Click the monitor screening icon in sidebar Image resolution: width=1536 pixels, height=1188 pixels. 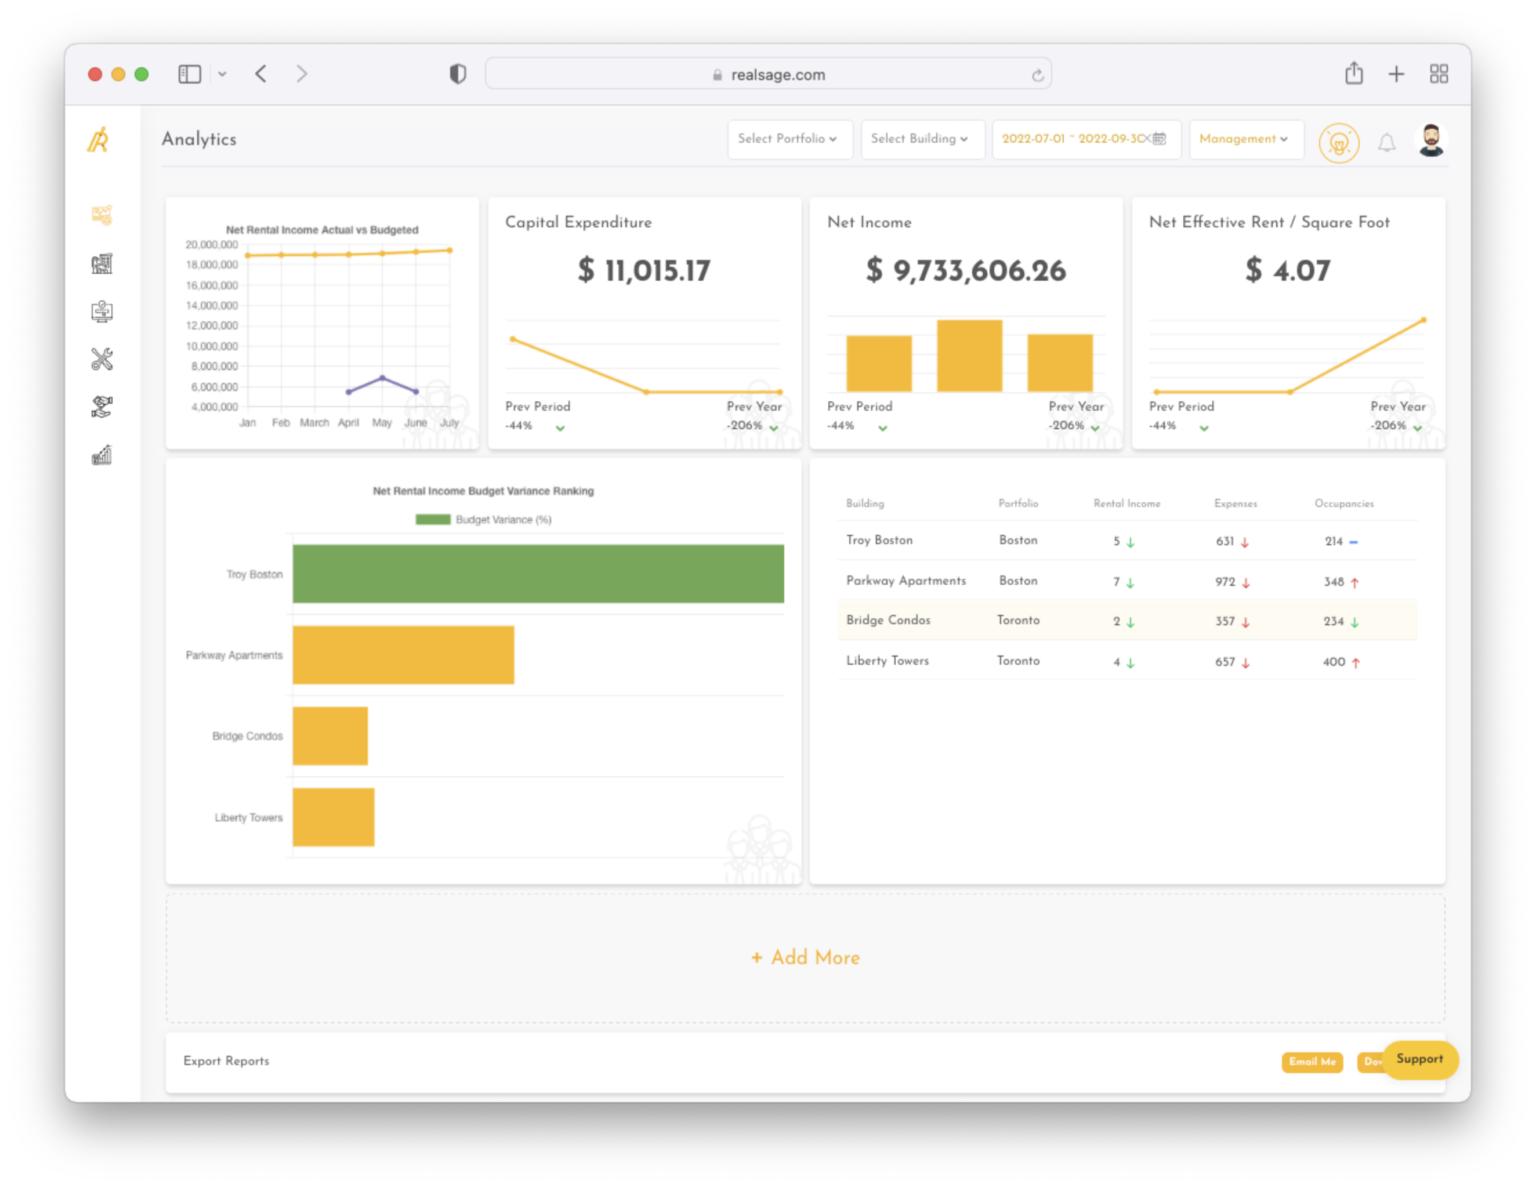100,311
